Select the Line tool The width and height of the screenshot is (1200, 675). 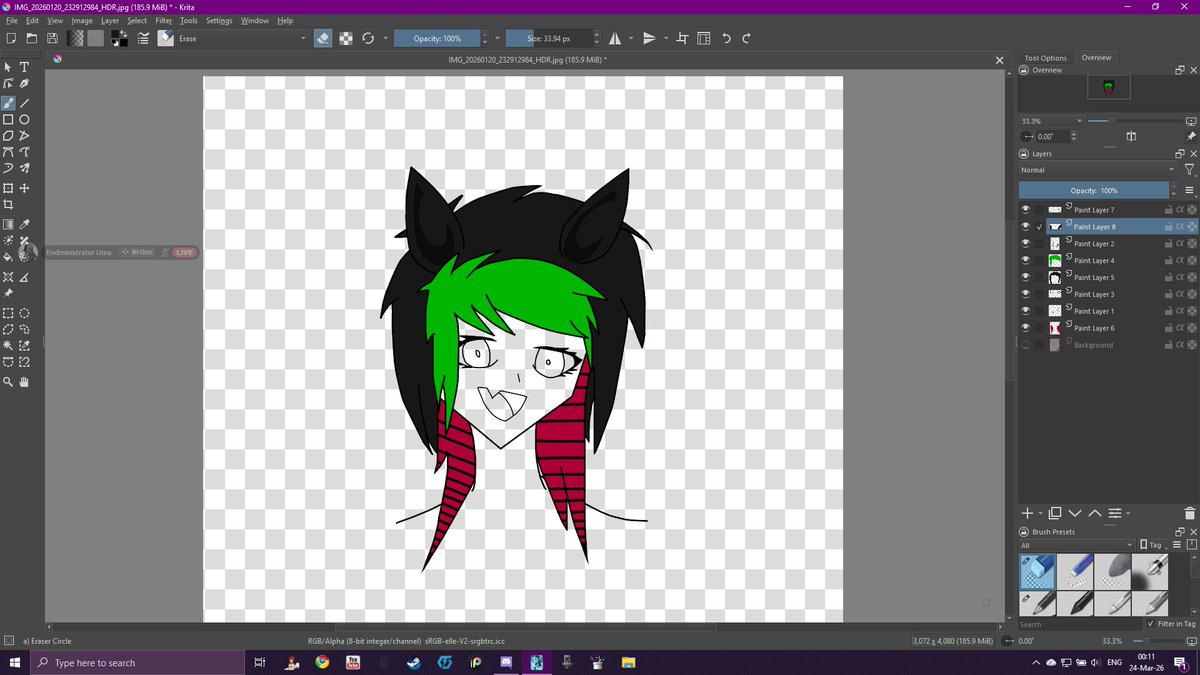pyautogui.click(x=25, y=103)
